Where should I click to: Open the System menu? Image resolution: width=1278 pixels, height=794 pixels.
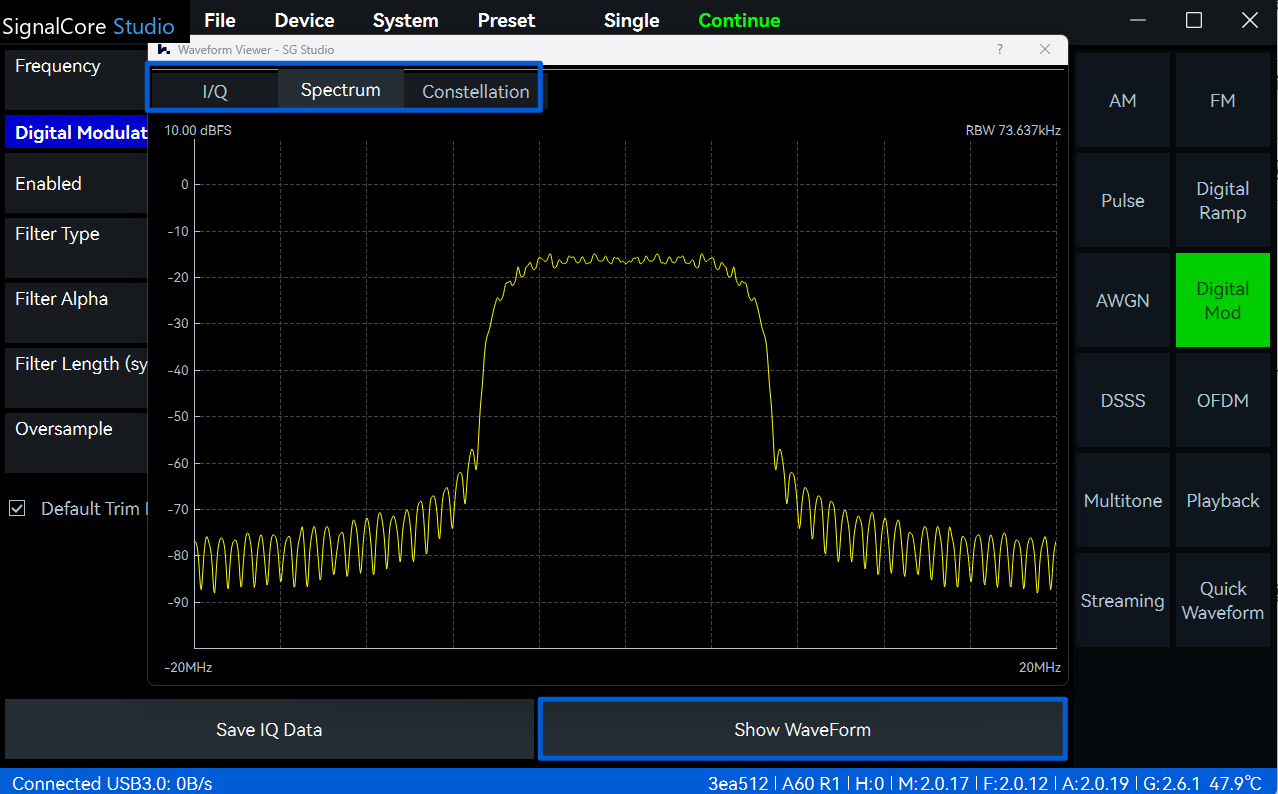coord(405,20)
